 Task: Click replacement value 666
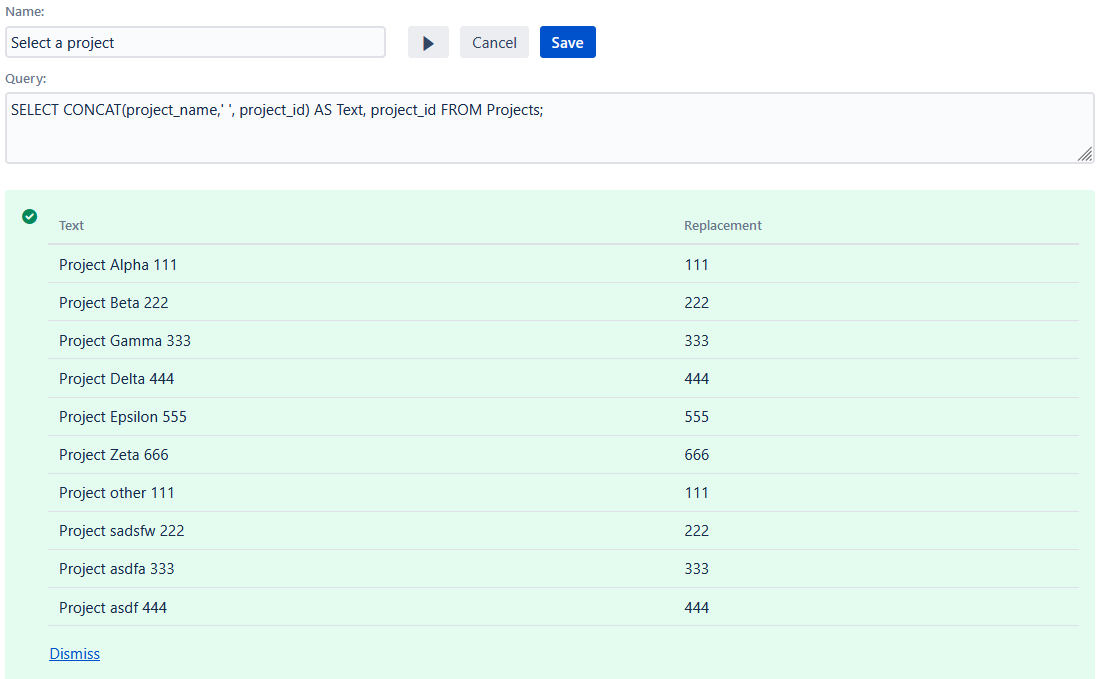697,455
